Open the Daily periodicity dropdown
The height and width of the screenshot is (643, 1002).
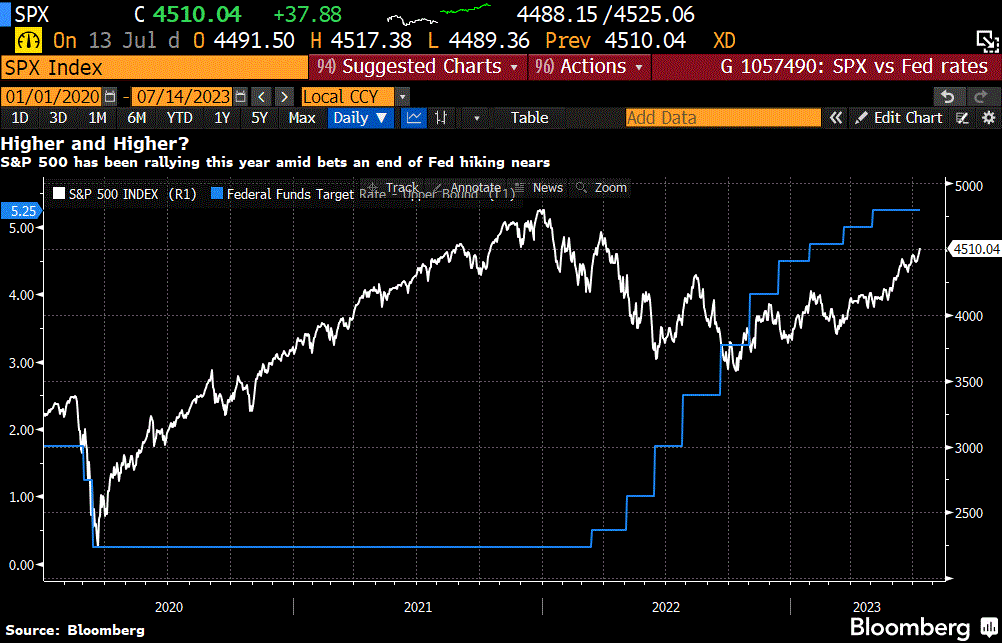tap(360, 118)
